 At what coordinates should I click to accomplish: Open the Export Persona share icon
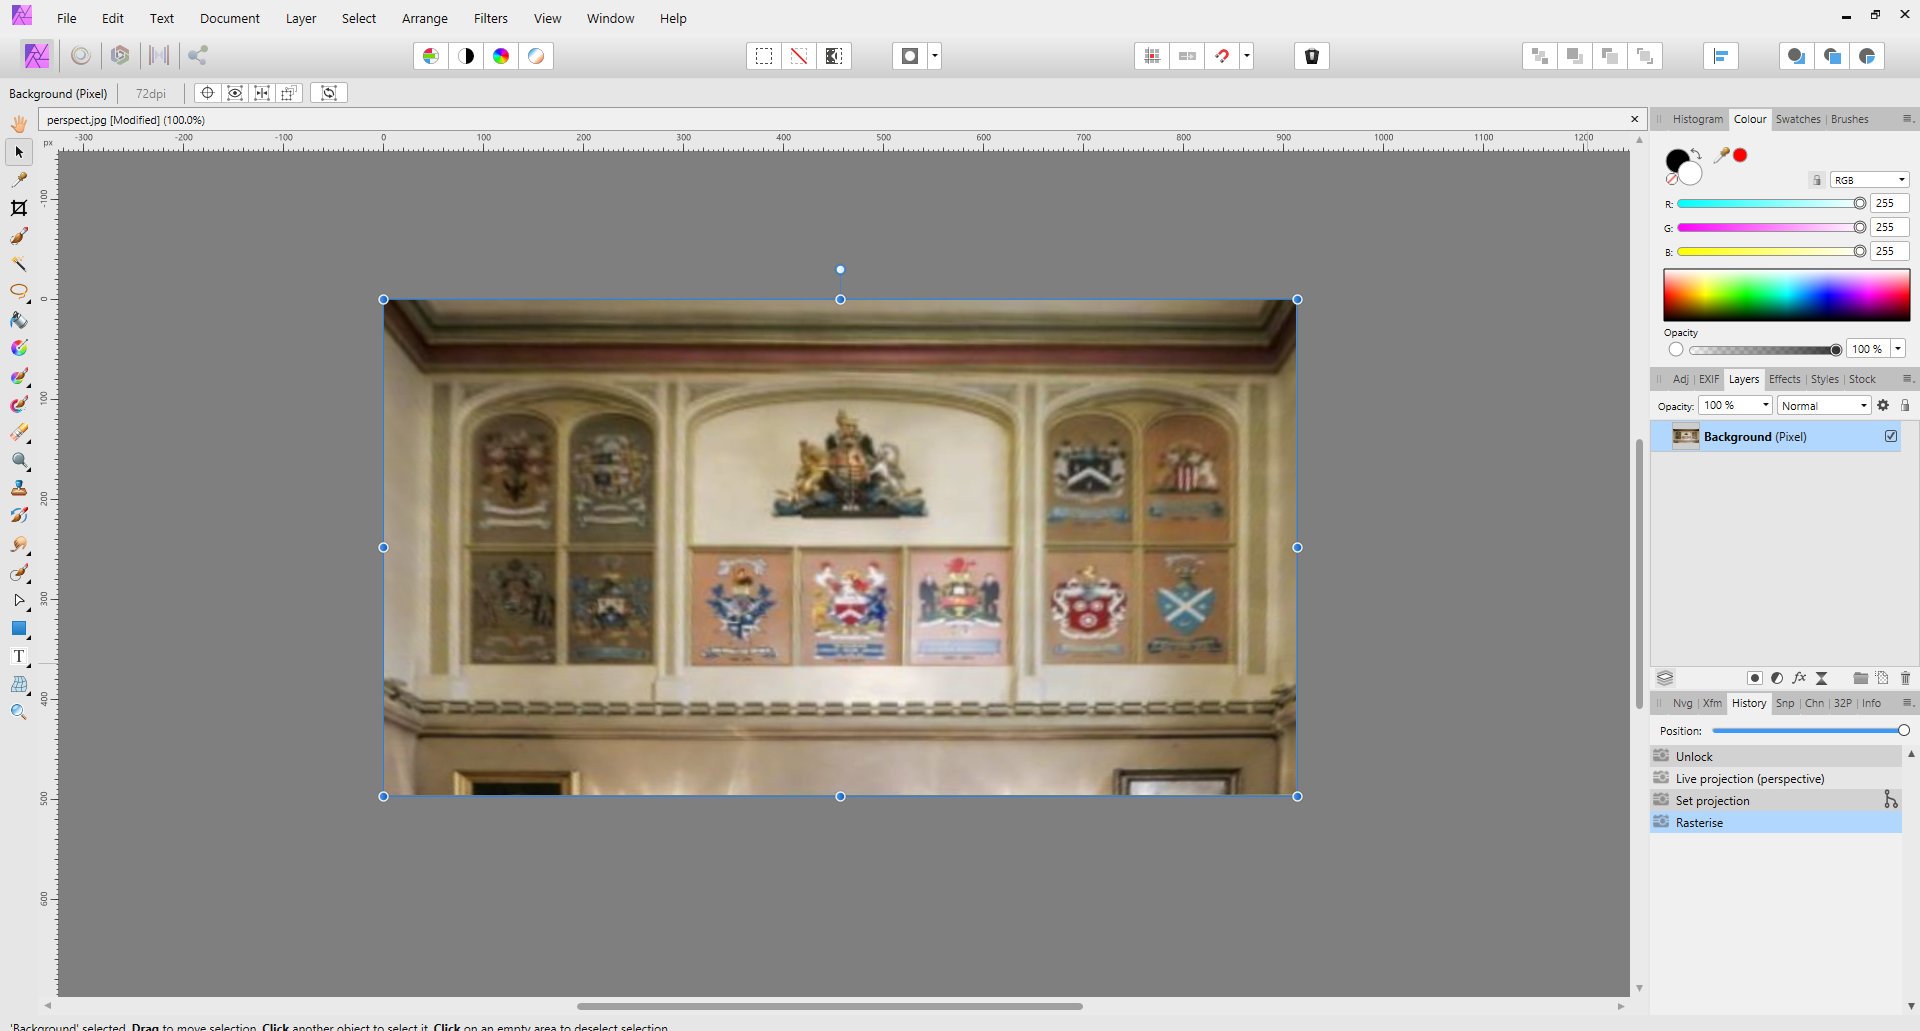pos(198,56)
